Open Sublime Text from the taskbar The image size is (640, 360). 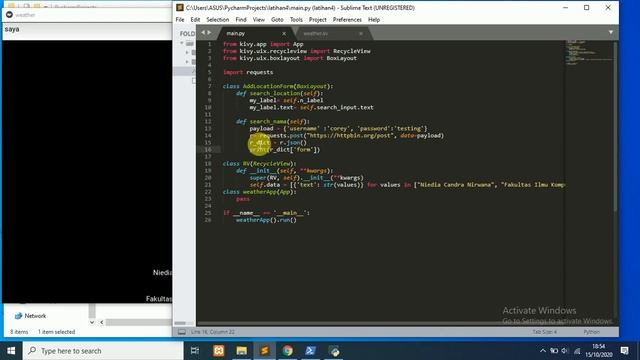[264, 351]
